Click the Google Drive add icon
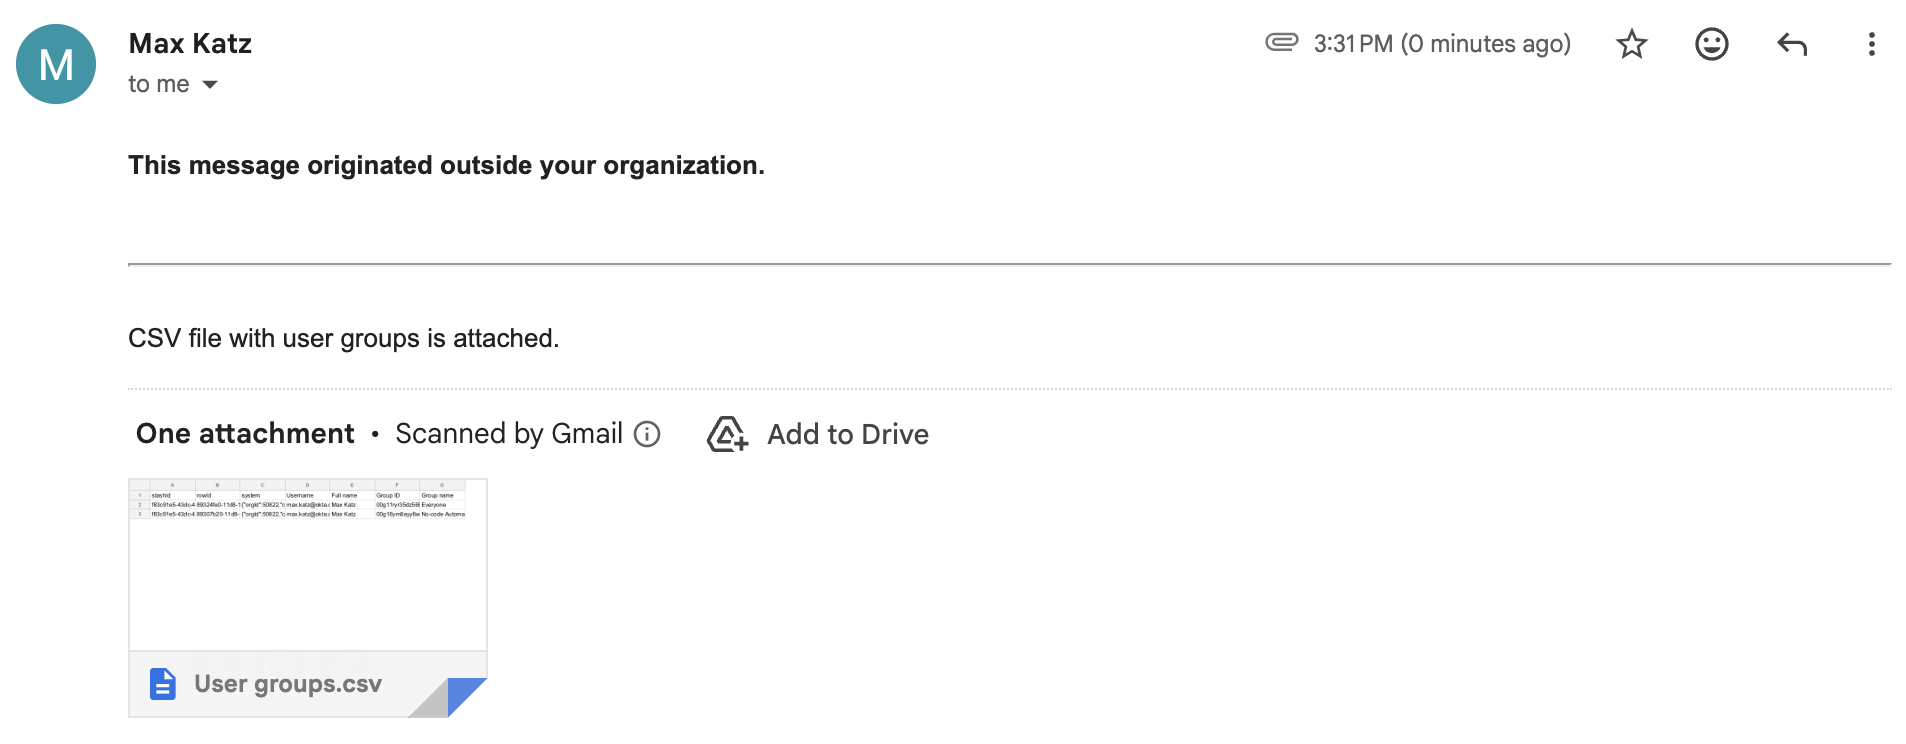This screenshot has width=1906, height=744. pyautogui.click(x=727, y=434)
